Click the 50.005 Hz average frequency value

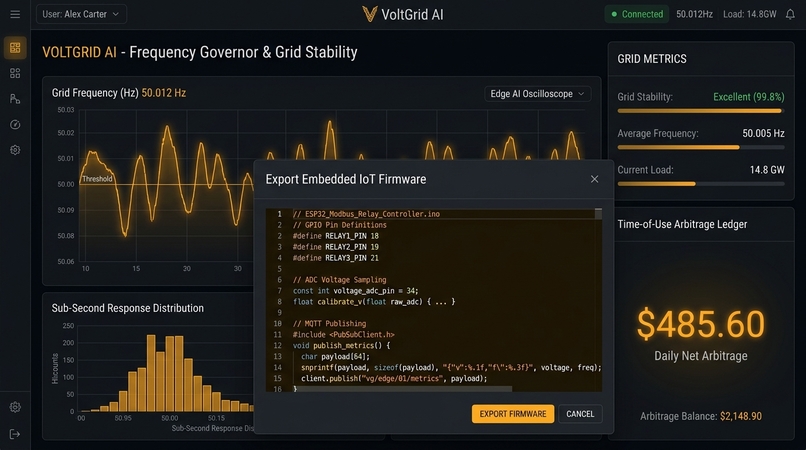[x=763, y=134]
